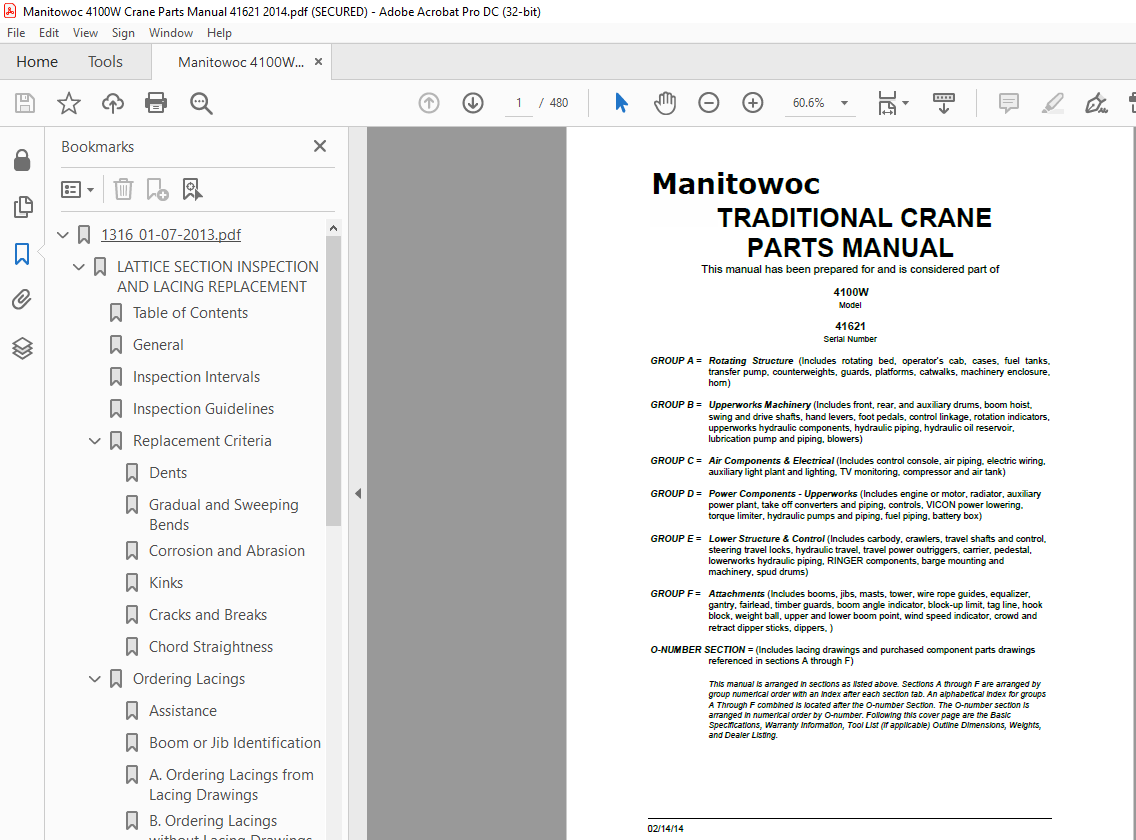1136x840 pixels.
Task: Open the Kinks bookmark
Action: [x=166, y=583]
